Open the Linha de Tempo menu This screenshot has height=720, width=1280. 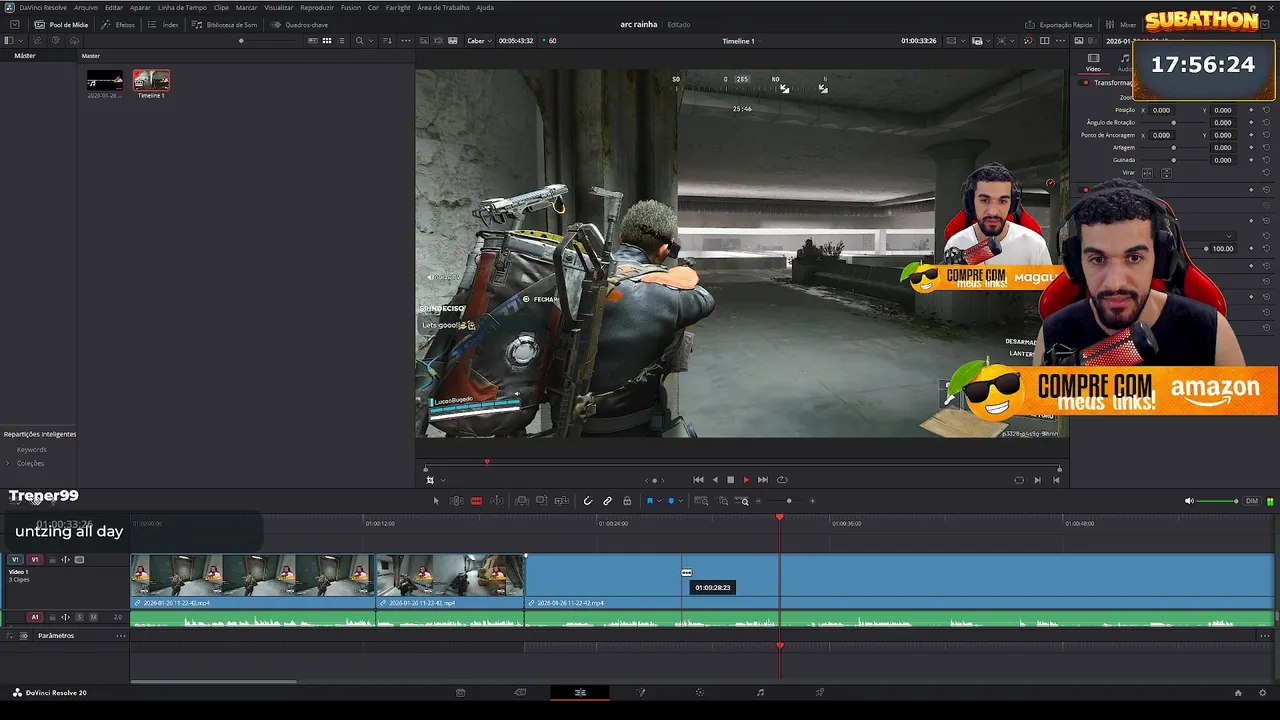(x=182, y=7)
